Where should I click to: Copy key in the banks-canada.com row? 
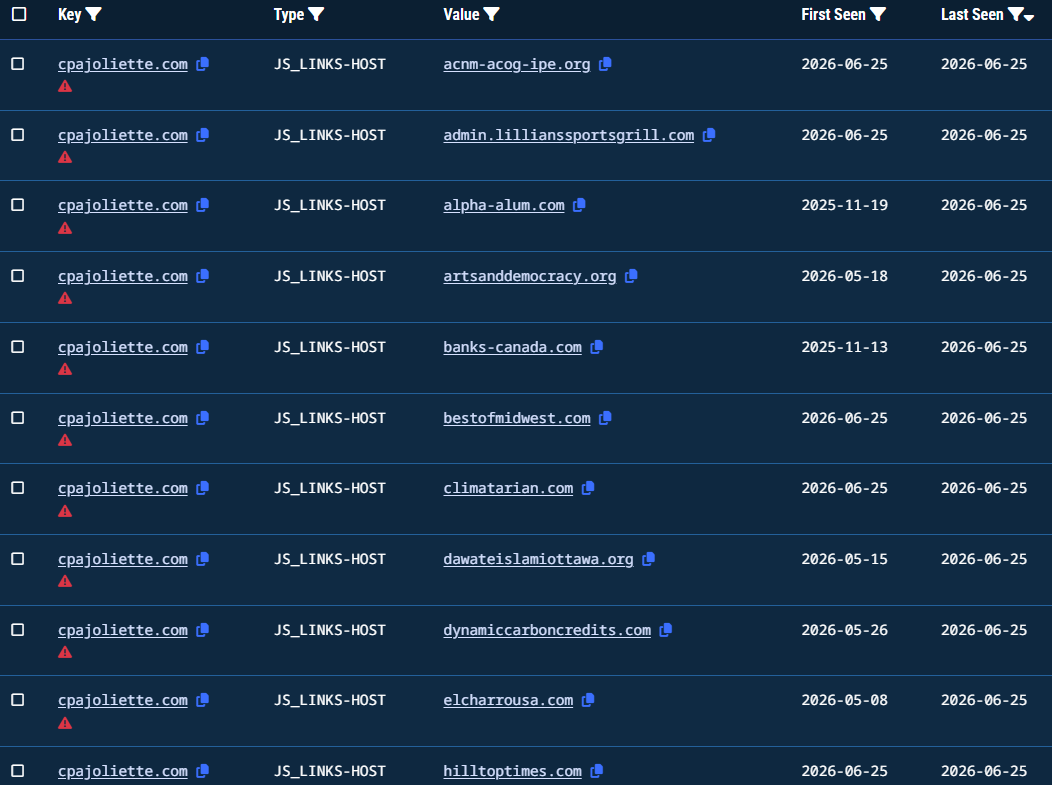tap(203, 347)
